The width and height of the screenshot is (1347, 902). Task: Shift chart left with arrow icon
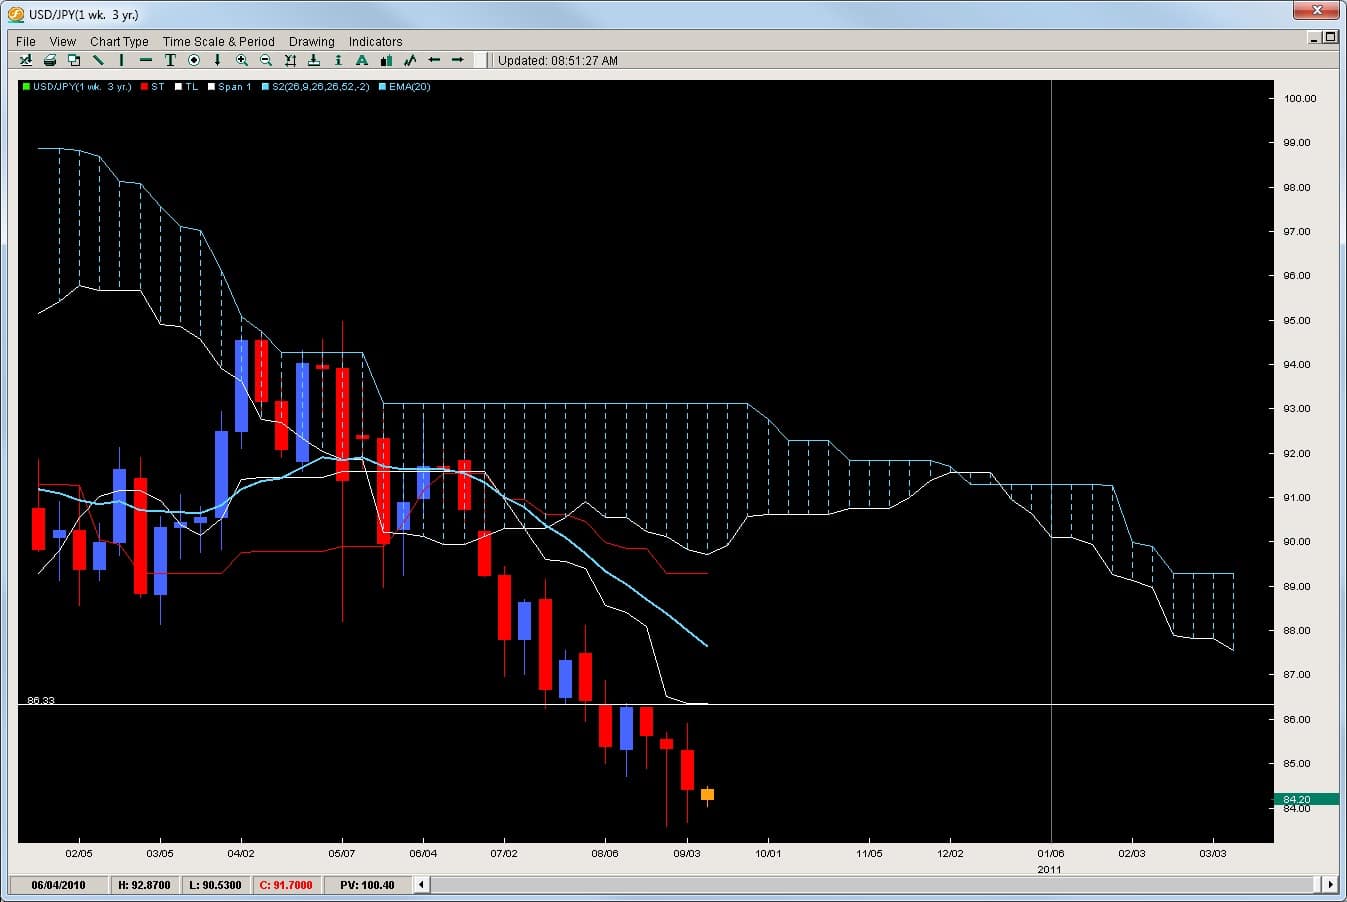[434, 60]
